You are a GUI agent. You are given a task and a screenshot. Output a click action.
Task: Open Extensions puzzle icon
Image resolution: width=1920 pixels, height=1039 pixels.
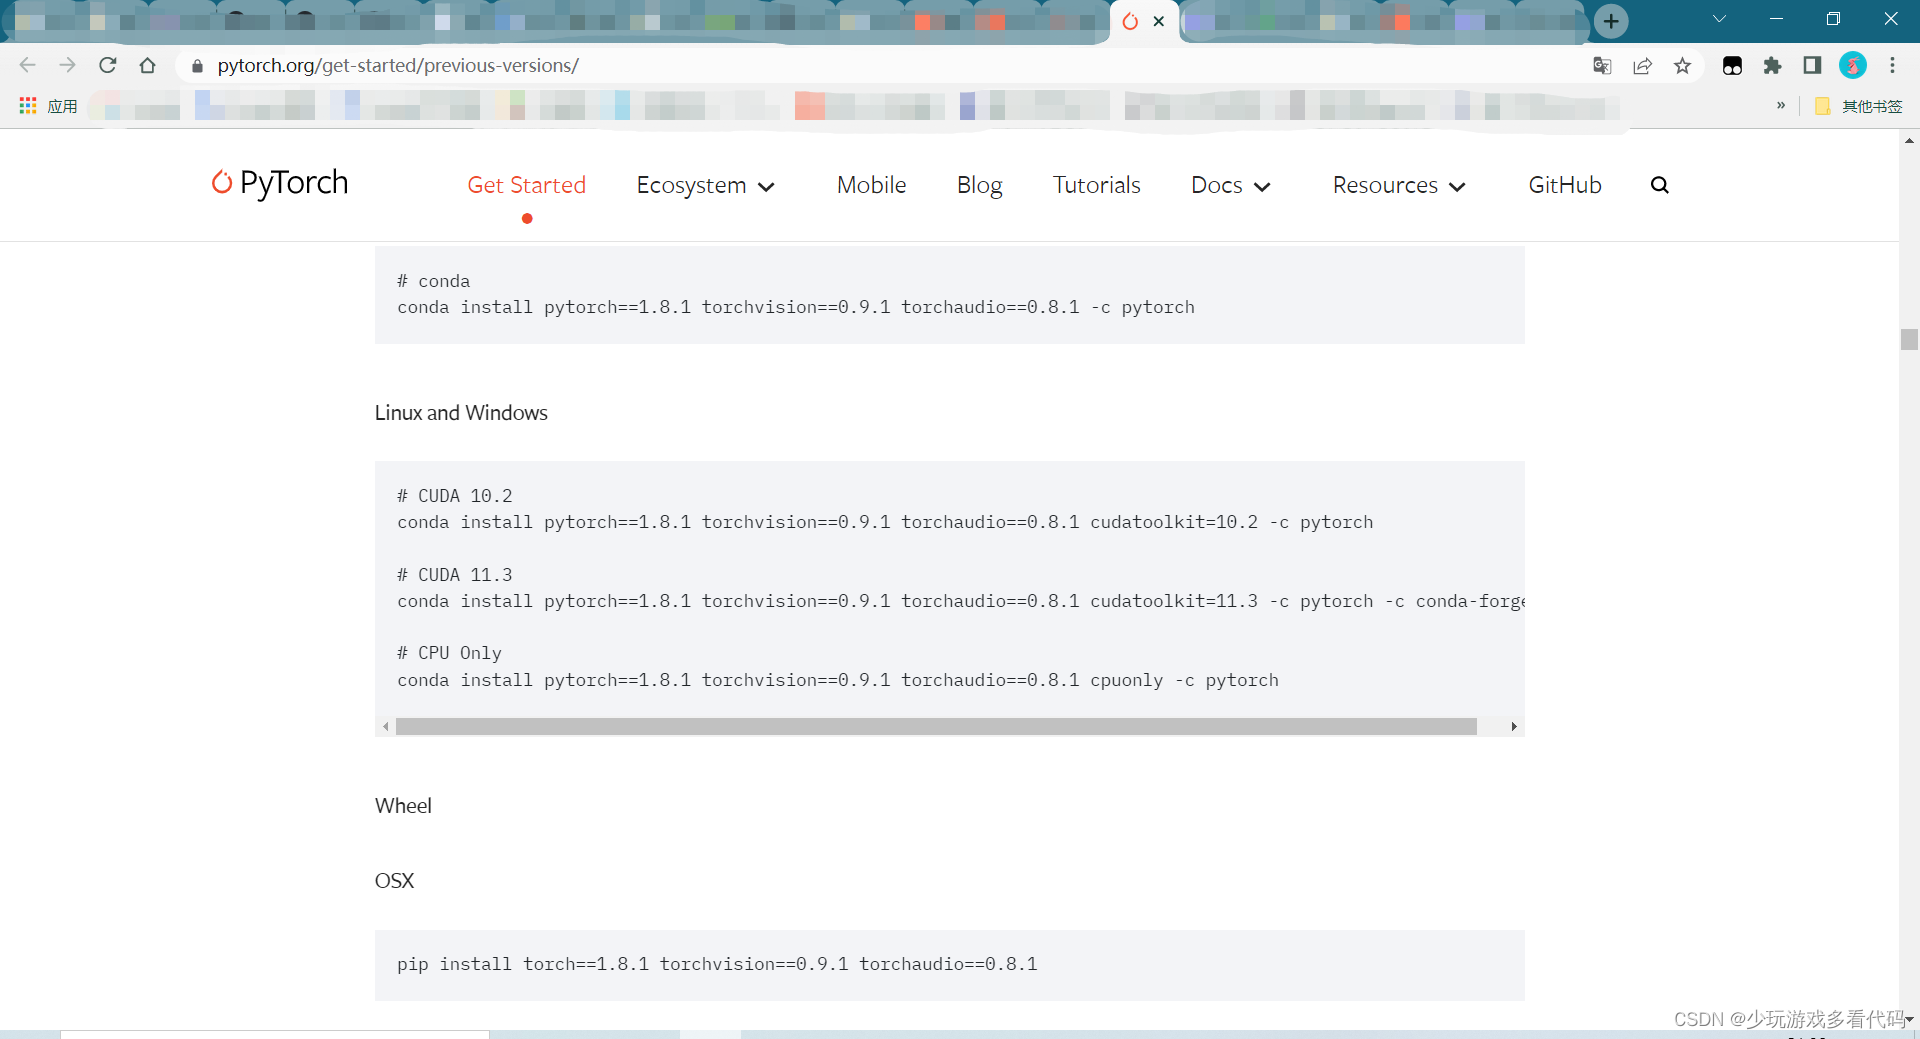click(1772, 66)
